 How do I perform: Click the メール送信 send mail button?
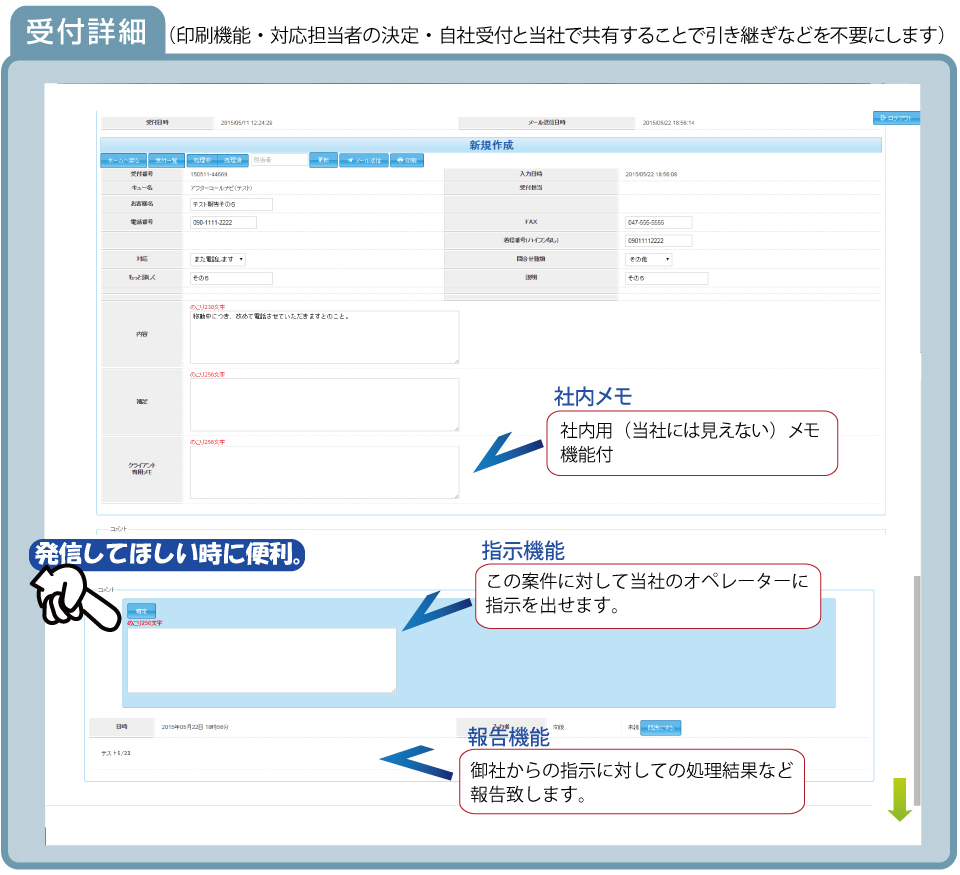coord(364,160)
